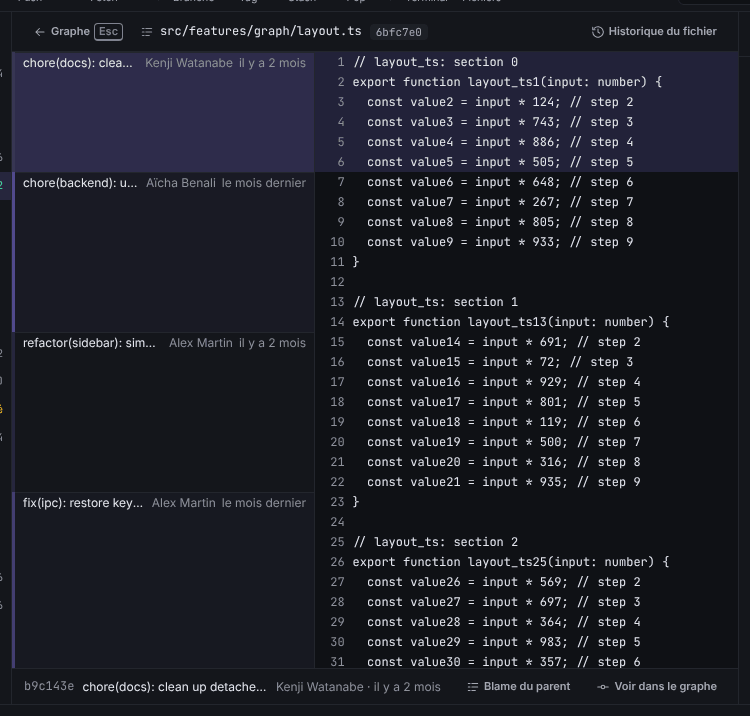750x716 pixels.
Task: Click the file path src/features/graph/layout.ts
Action: coord(261,31)
